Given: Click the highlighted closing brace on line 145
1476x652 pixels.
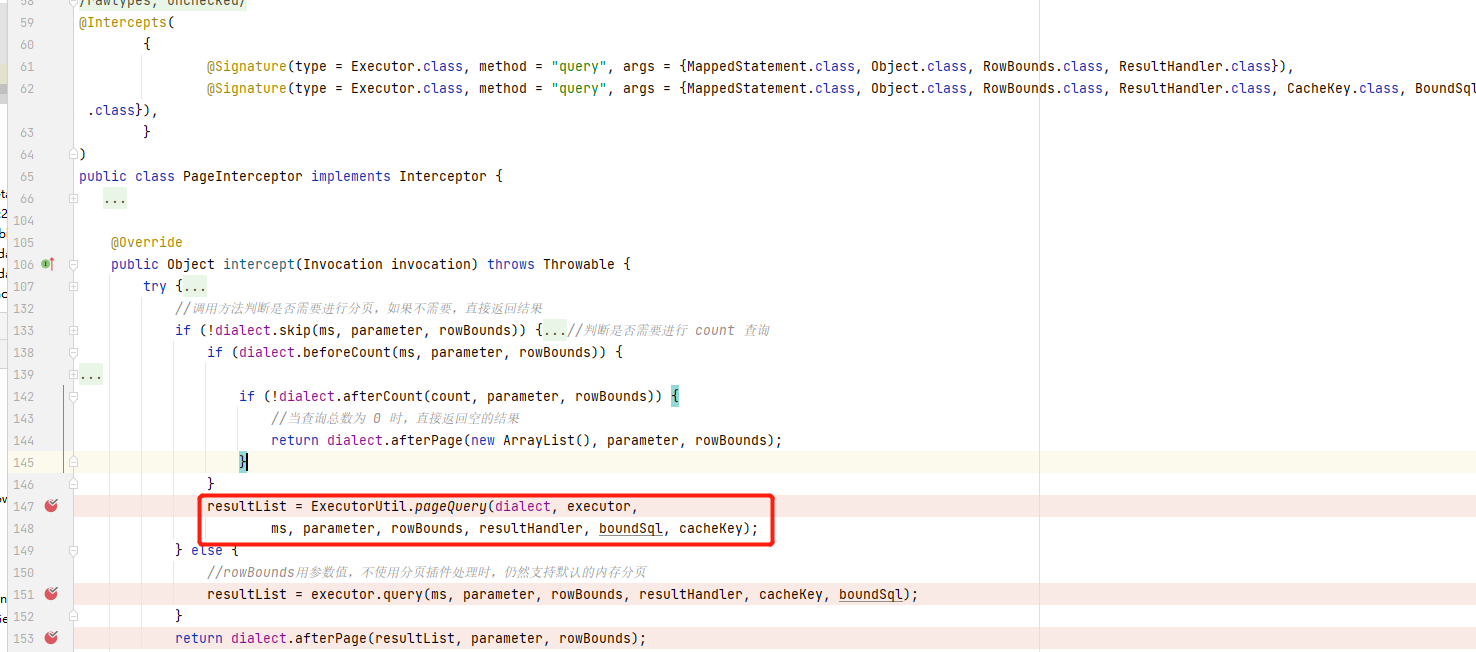Looking at the screenshot, I should pos(243,462).
